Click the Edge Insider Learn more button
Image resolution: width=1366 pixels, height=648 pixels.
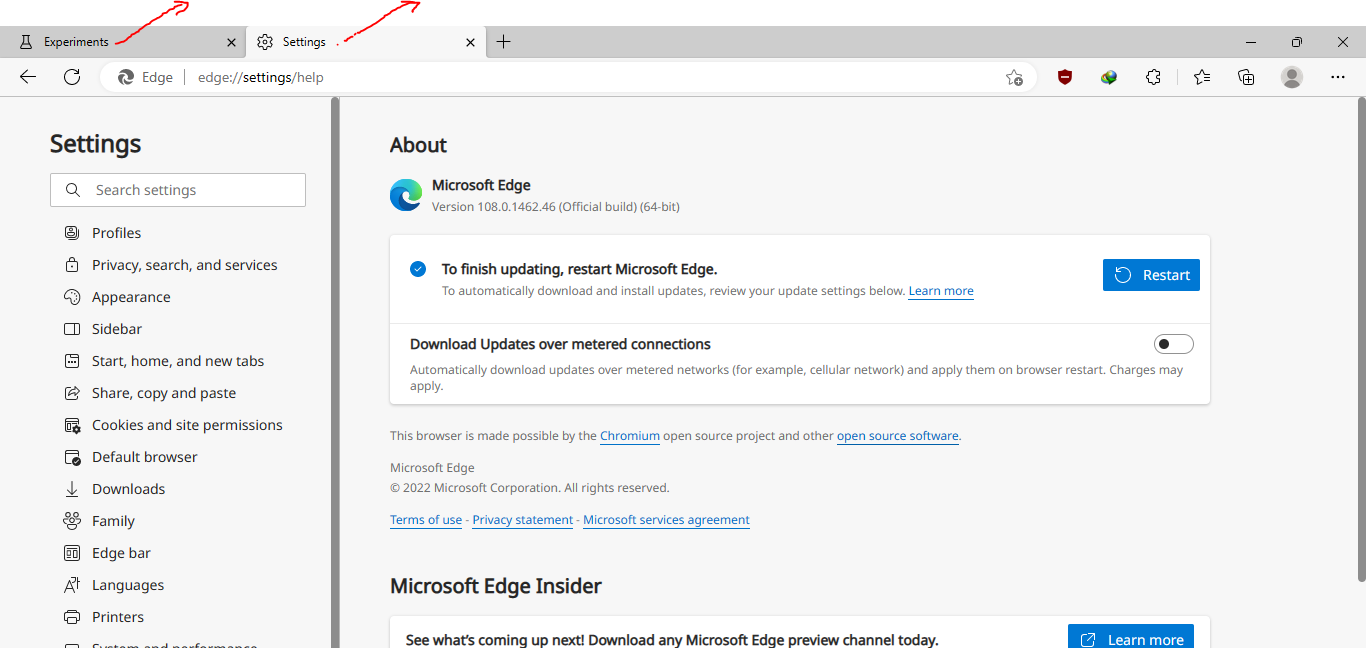click(x=1133, y=637)
